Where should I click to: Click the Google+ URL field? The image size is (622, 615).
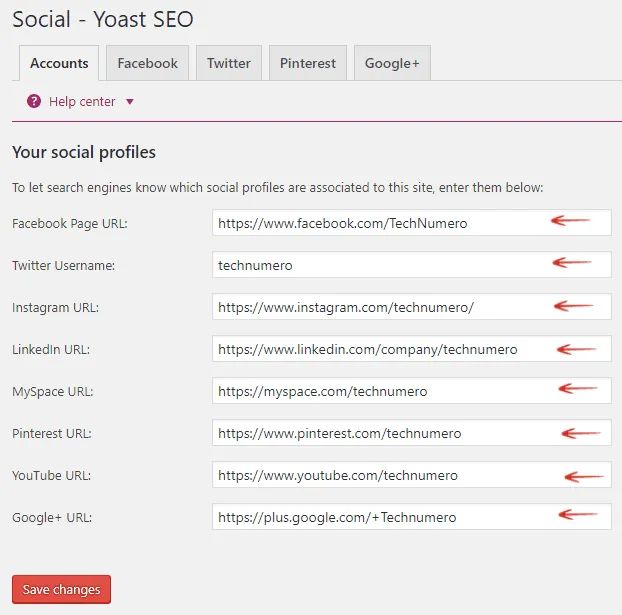coord(412,517)
